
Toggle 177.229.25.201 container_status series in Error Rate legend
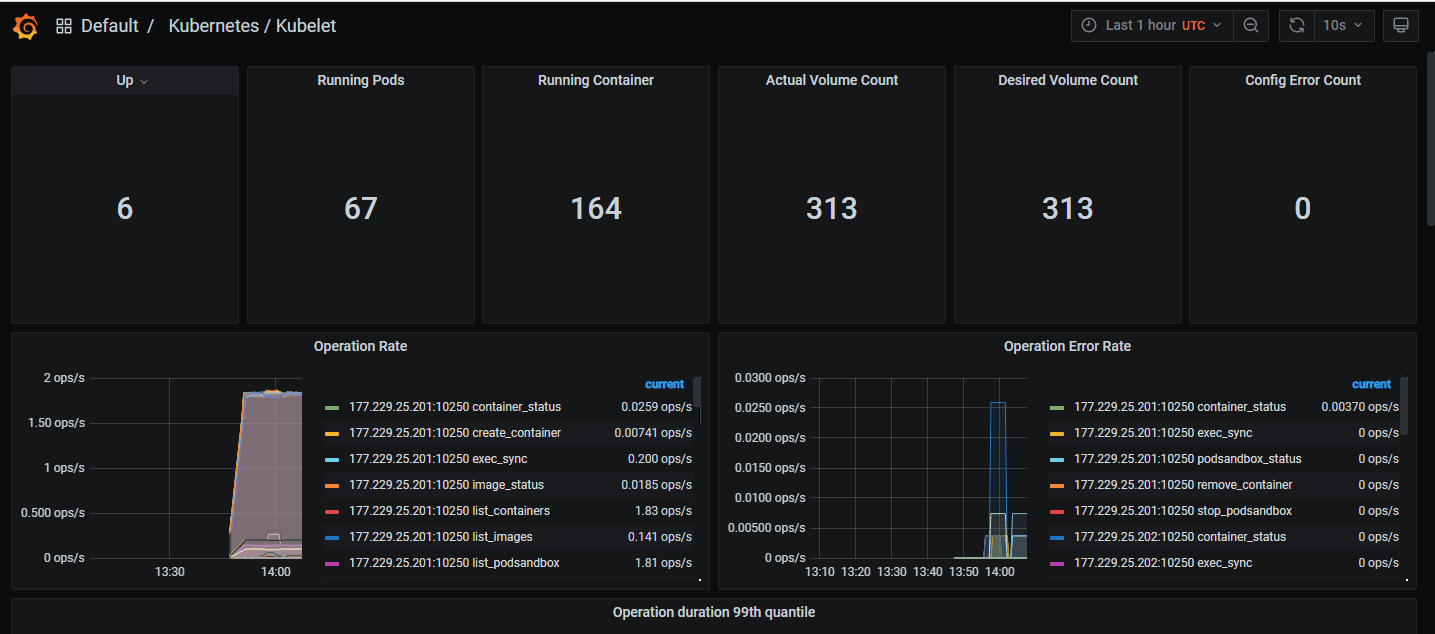coord(1180,407)
